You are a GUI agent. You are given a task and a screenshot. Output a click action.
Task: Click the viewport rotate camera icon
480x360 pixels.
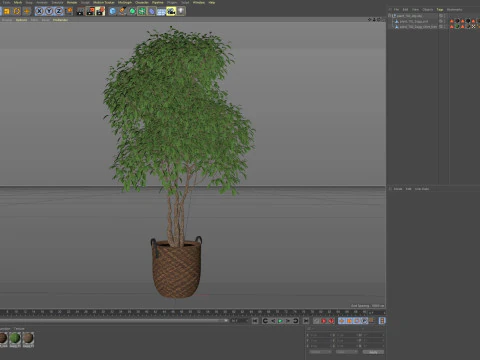click(379, 20)
